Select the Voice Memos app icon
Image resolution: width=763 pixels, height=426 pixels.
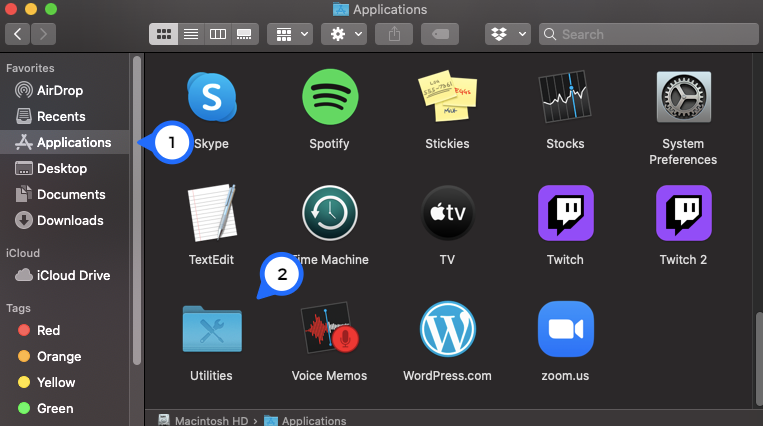(330, 329)
